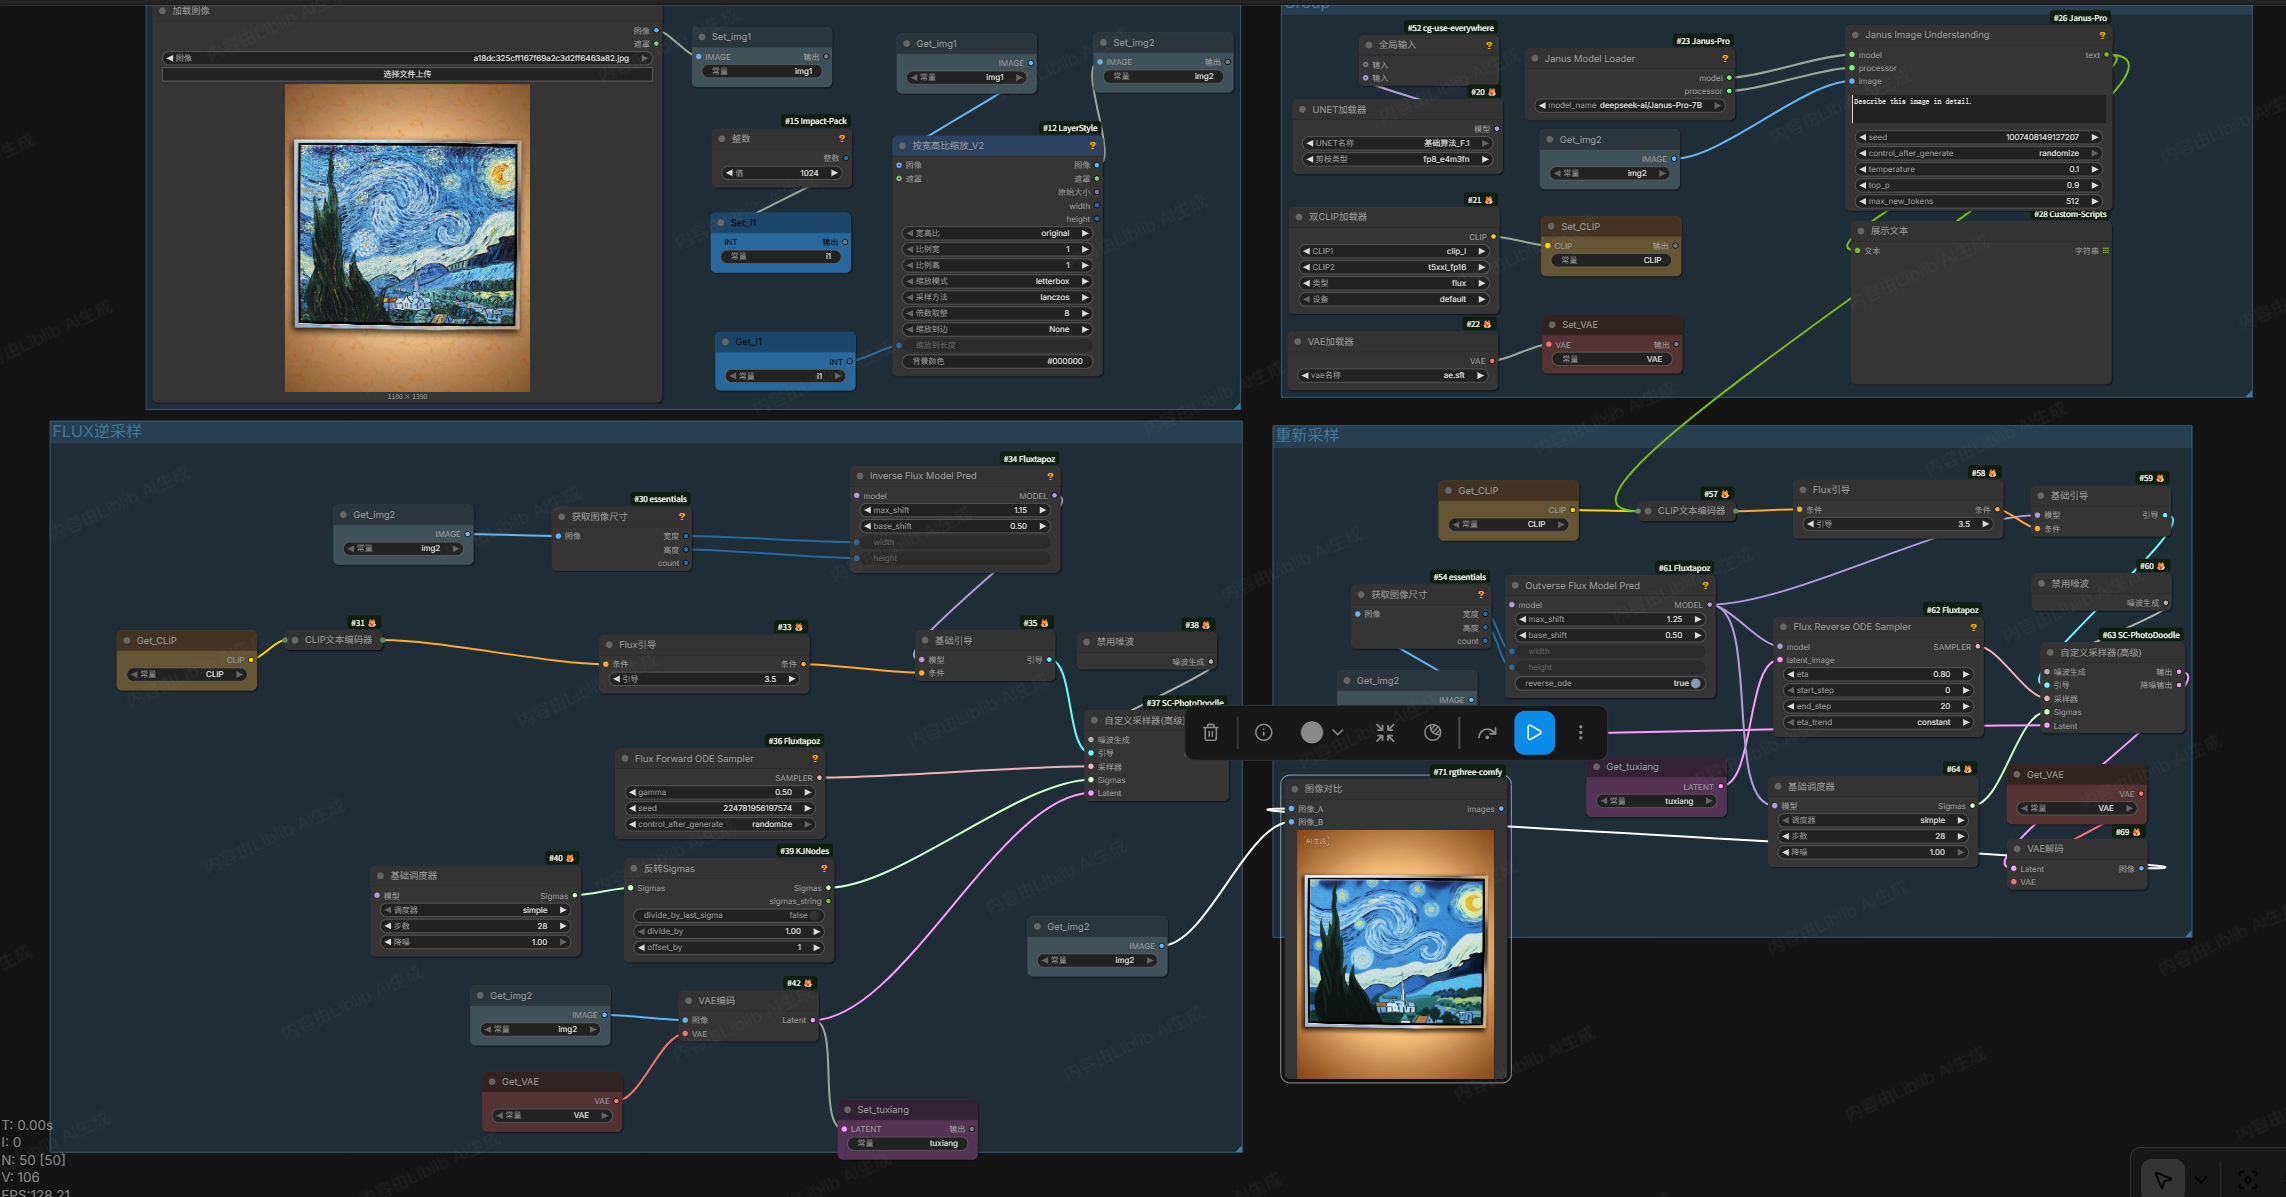This screenshot has height=1197, width=2286.
Task: Select the pointer tool at bottom right
Action: click(2163, 1180)
